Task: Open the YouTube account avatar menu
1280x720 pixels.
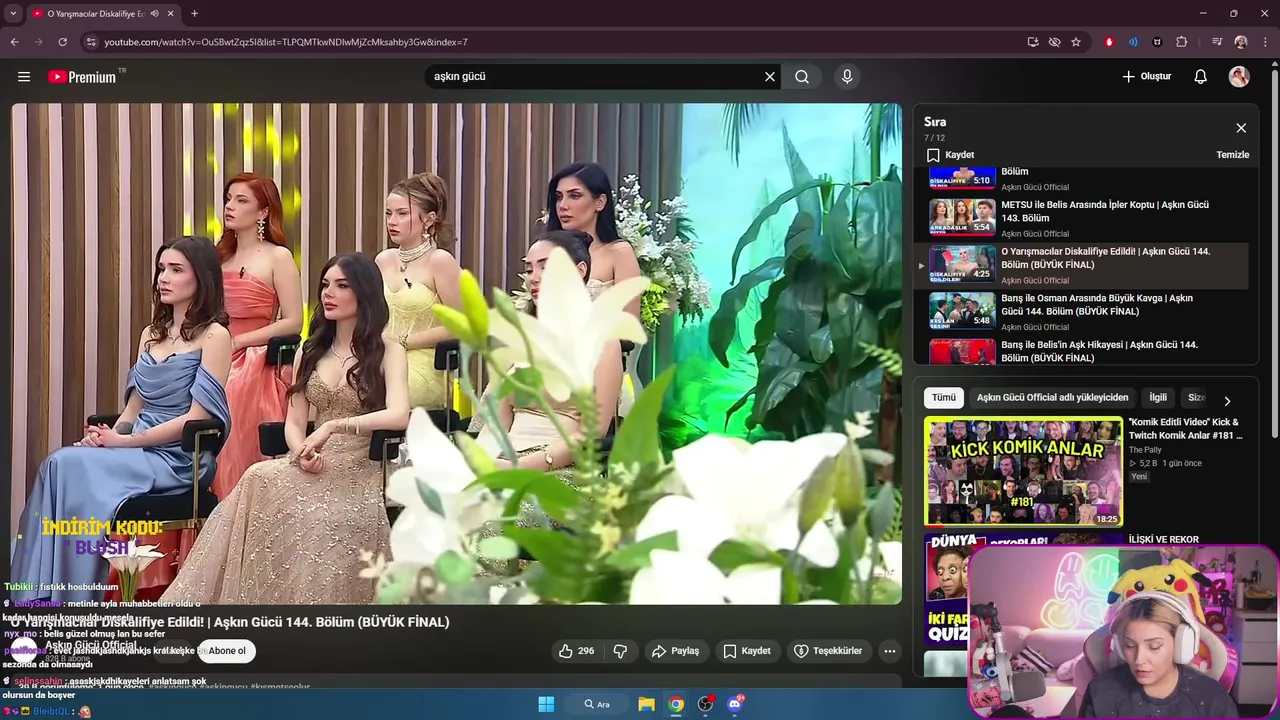Action: click(1239, 77)
